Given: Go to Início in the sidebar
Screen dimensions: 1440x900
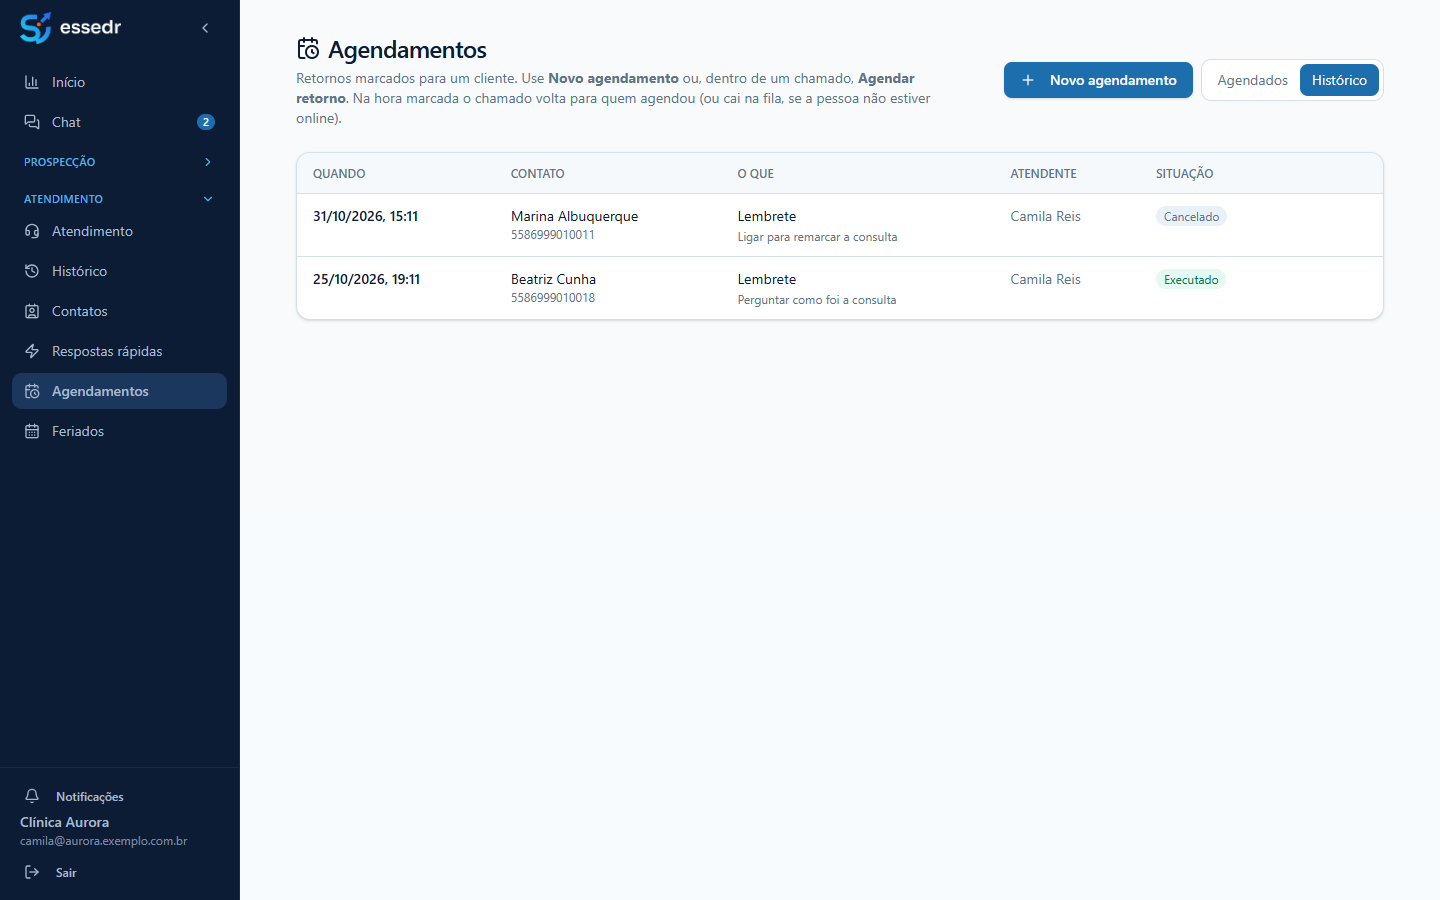Looking at the screenshot, I should click(x=68, y=82).
